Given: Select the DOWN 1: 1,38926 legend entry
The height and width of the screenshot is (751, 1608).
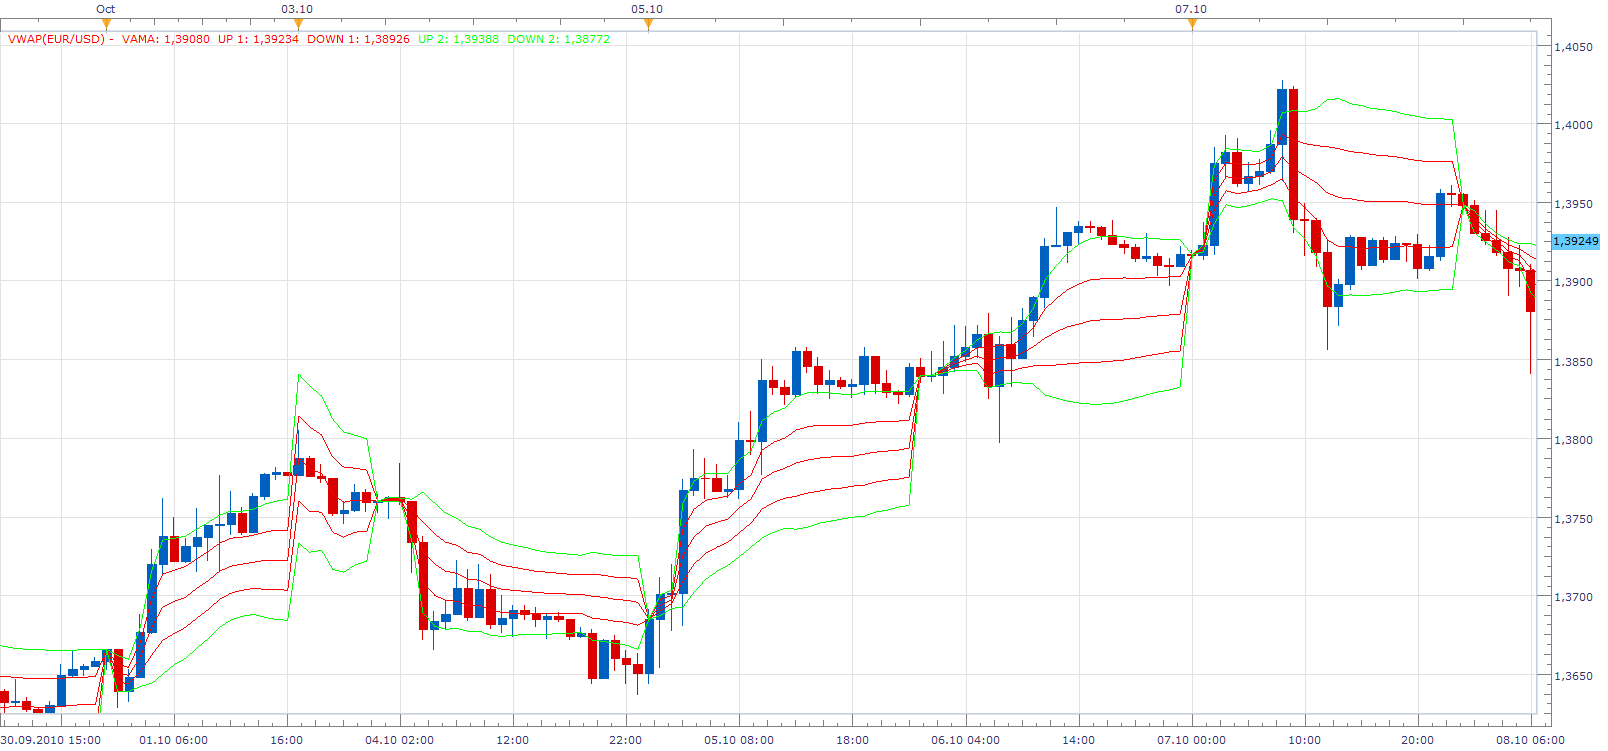Looking at the screenshot, I should (x=358, y=40).
